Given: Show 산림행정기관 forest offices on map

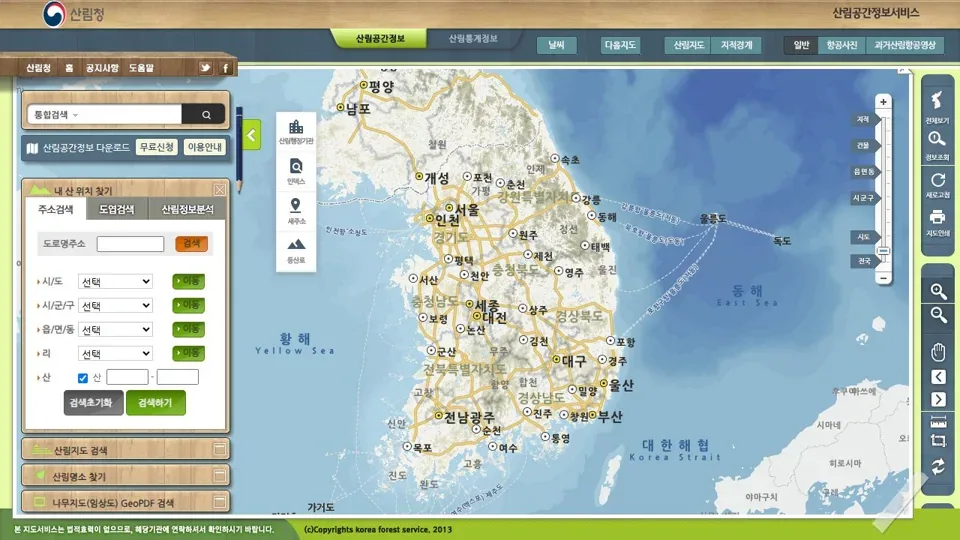Looking at the screenshot, I should pos(296,132).
